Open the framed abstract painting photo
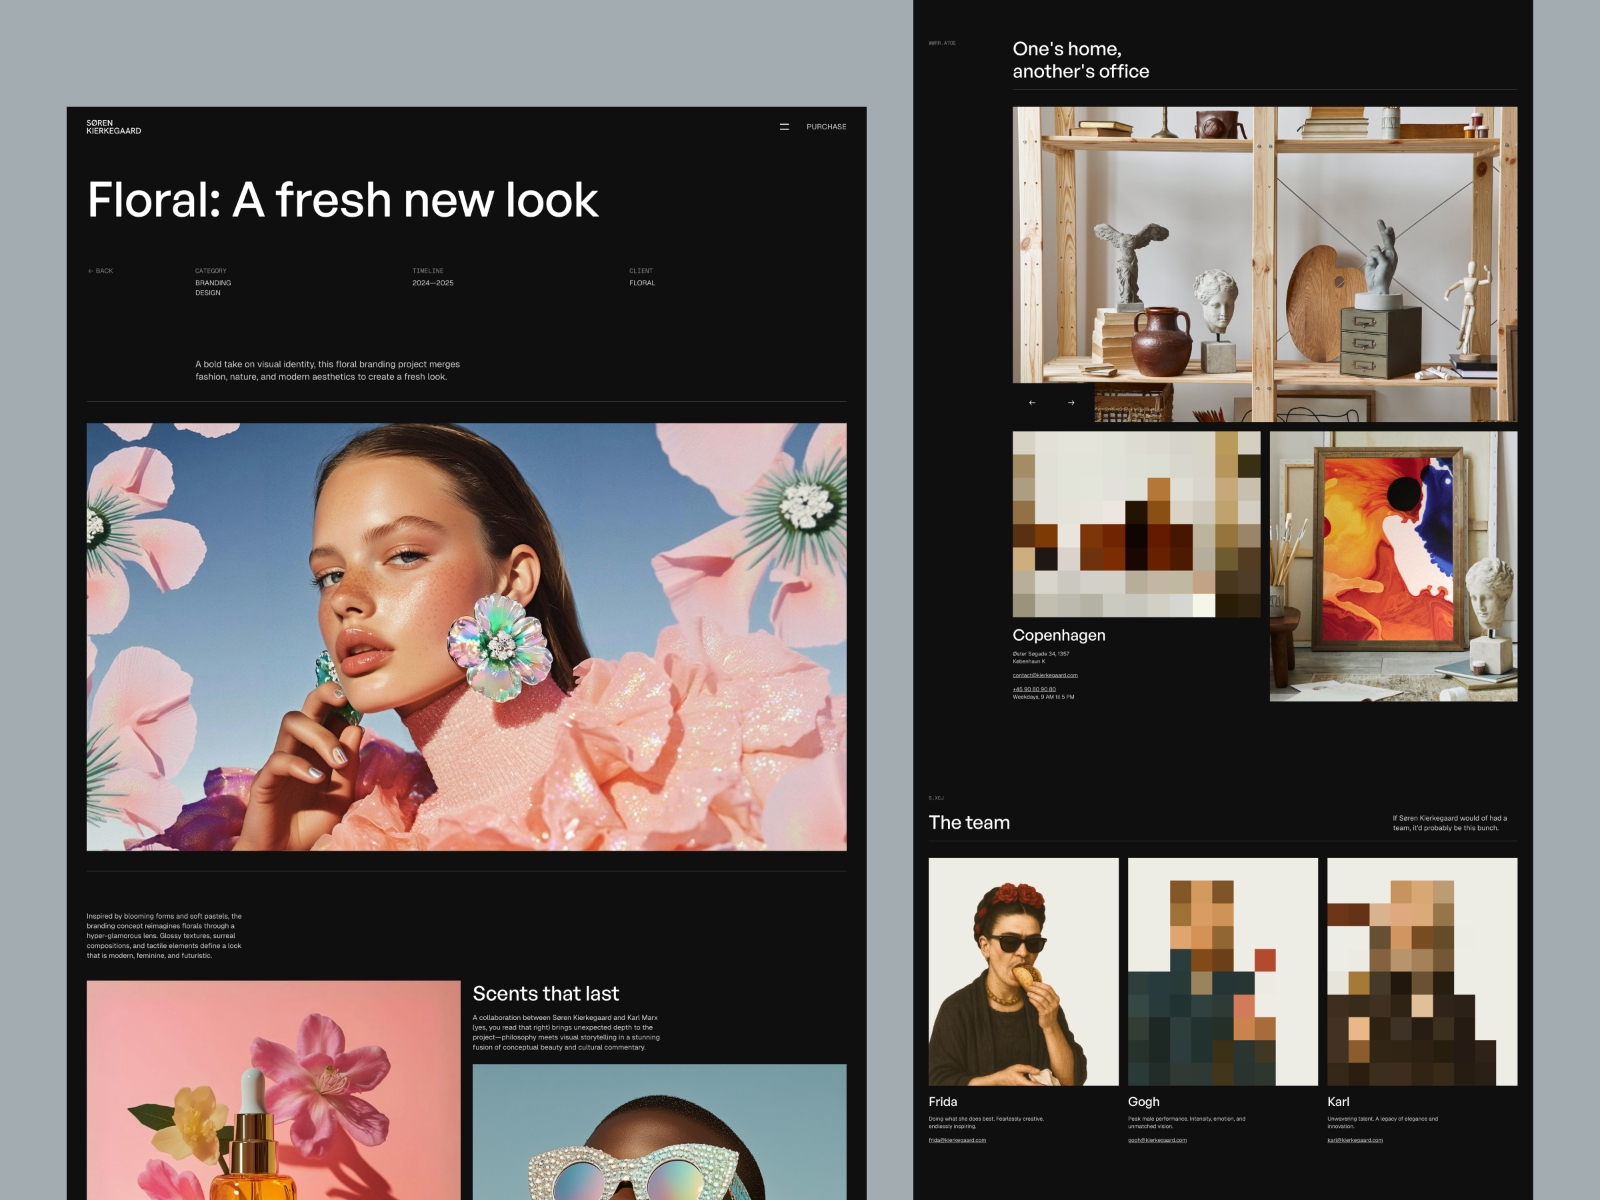The image size is (1600, 1200). (x=1394, y=566)
